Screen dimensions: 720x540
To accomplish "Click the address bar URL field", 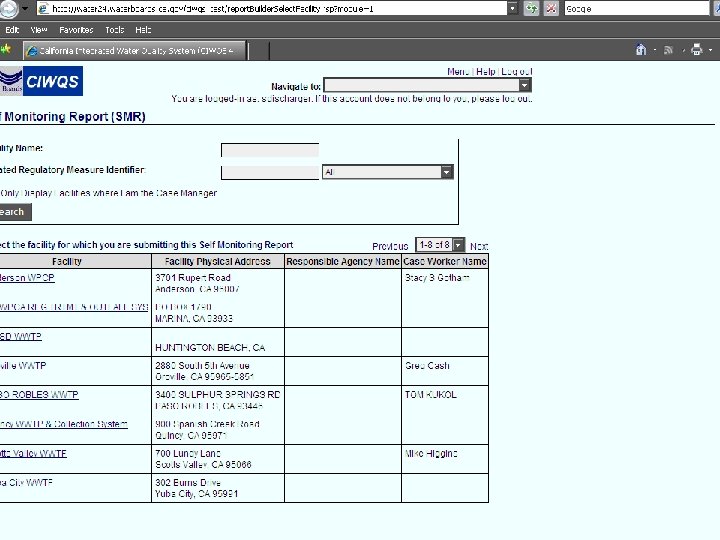I will tap(272, 8).
